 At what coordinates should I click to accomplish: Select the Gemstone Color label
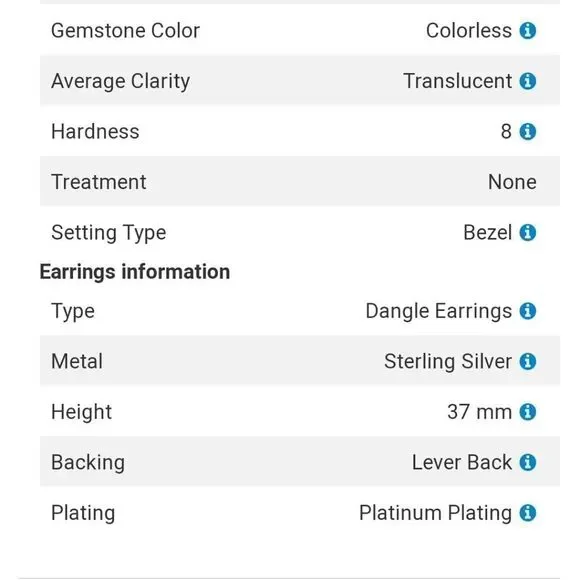tap(125, 31)
